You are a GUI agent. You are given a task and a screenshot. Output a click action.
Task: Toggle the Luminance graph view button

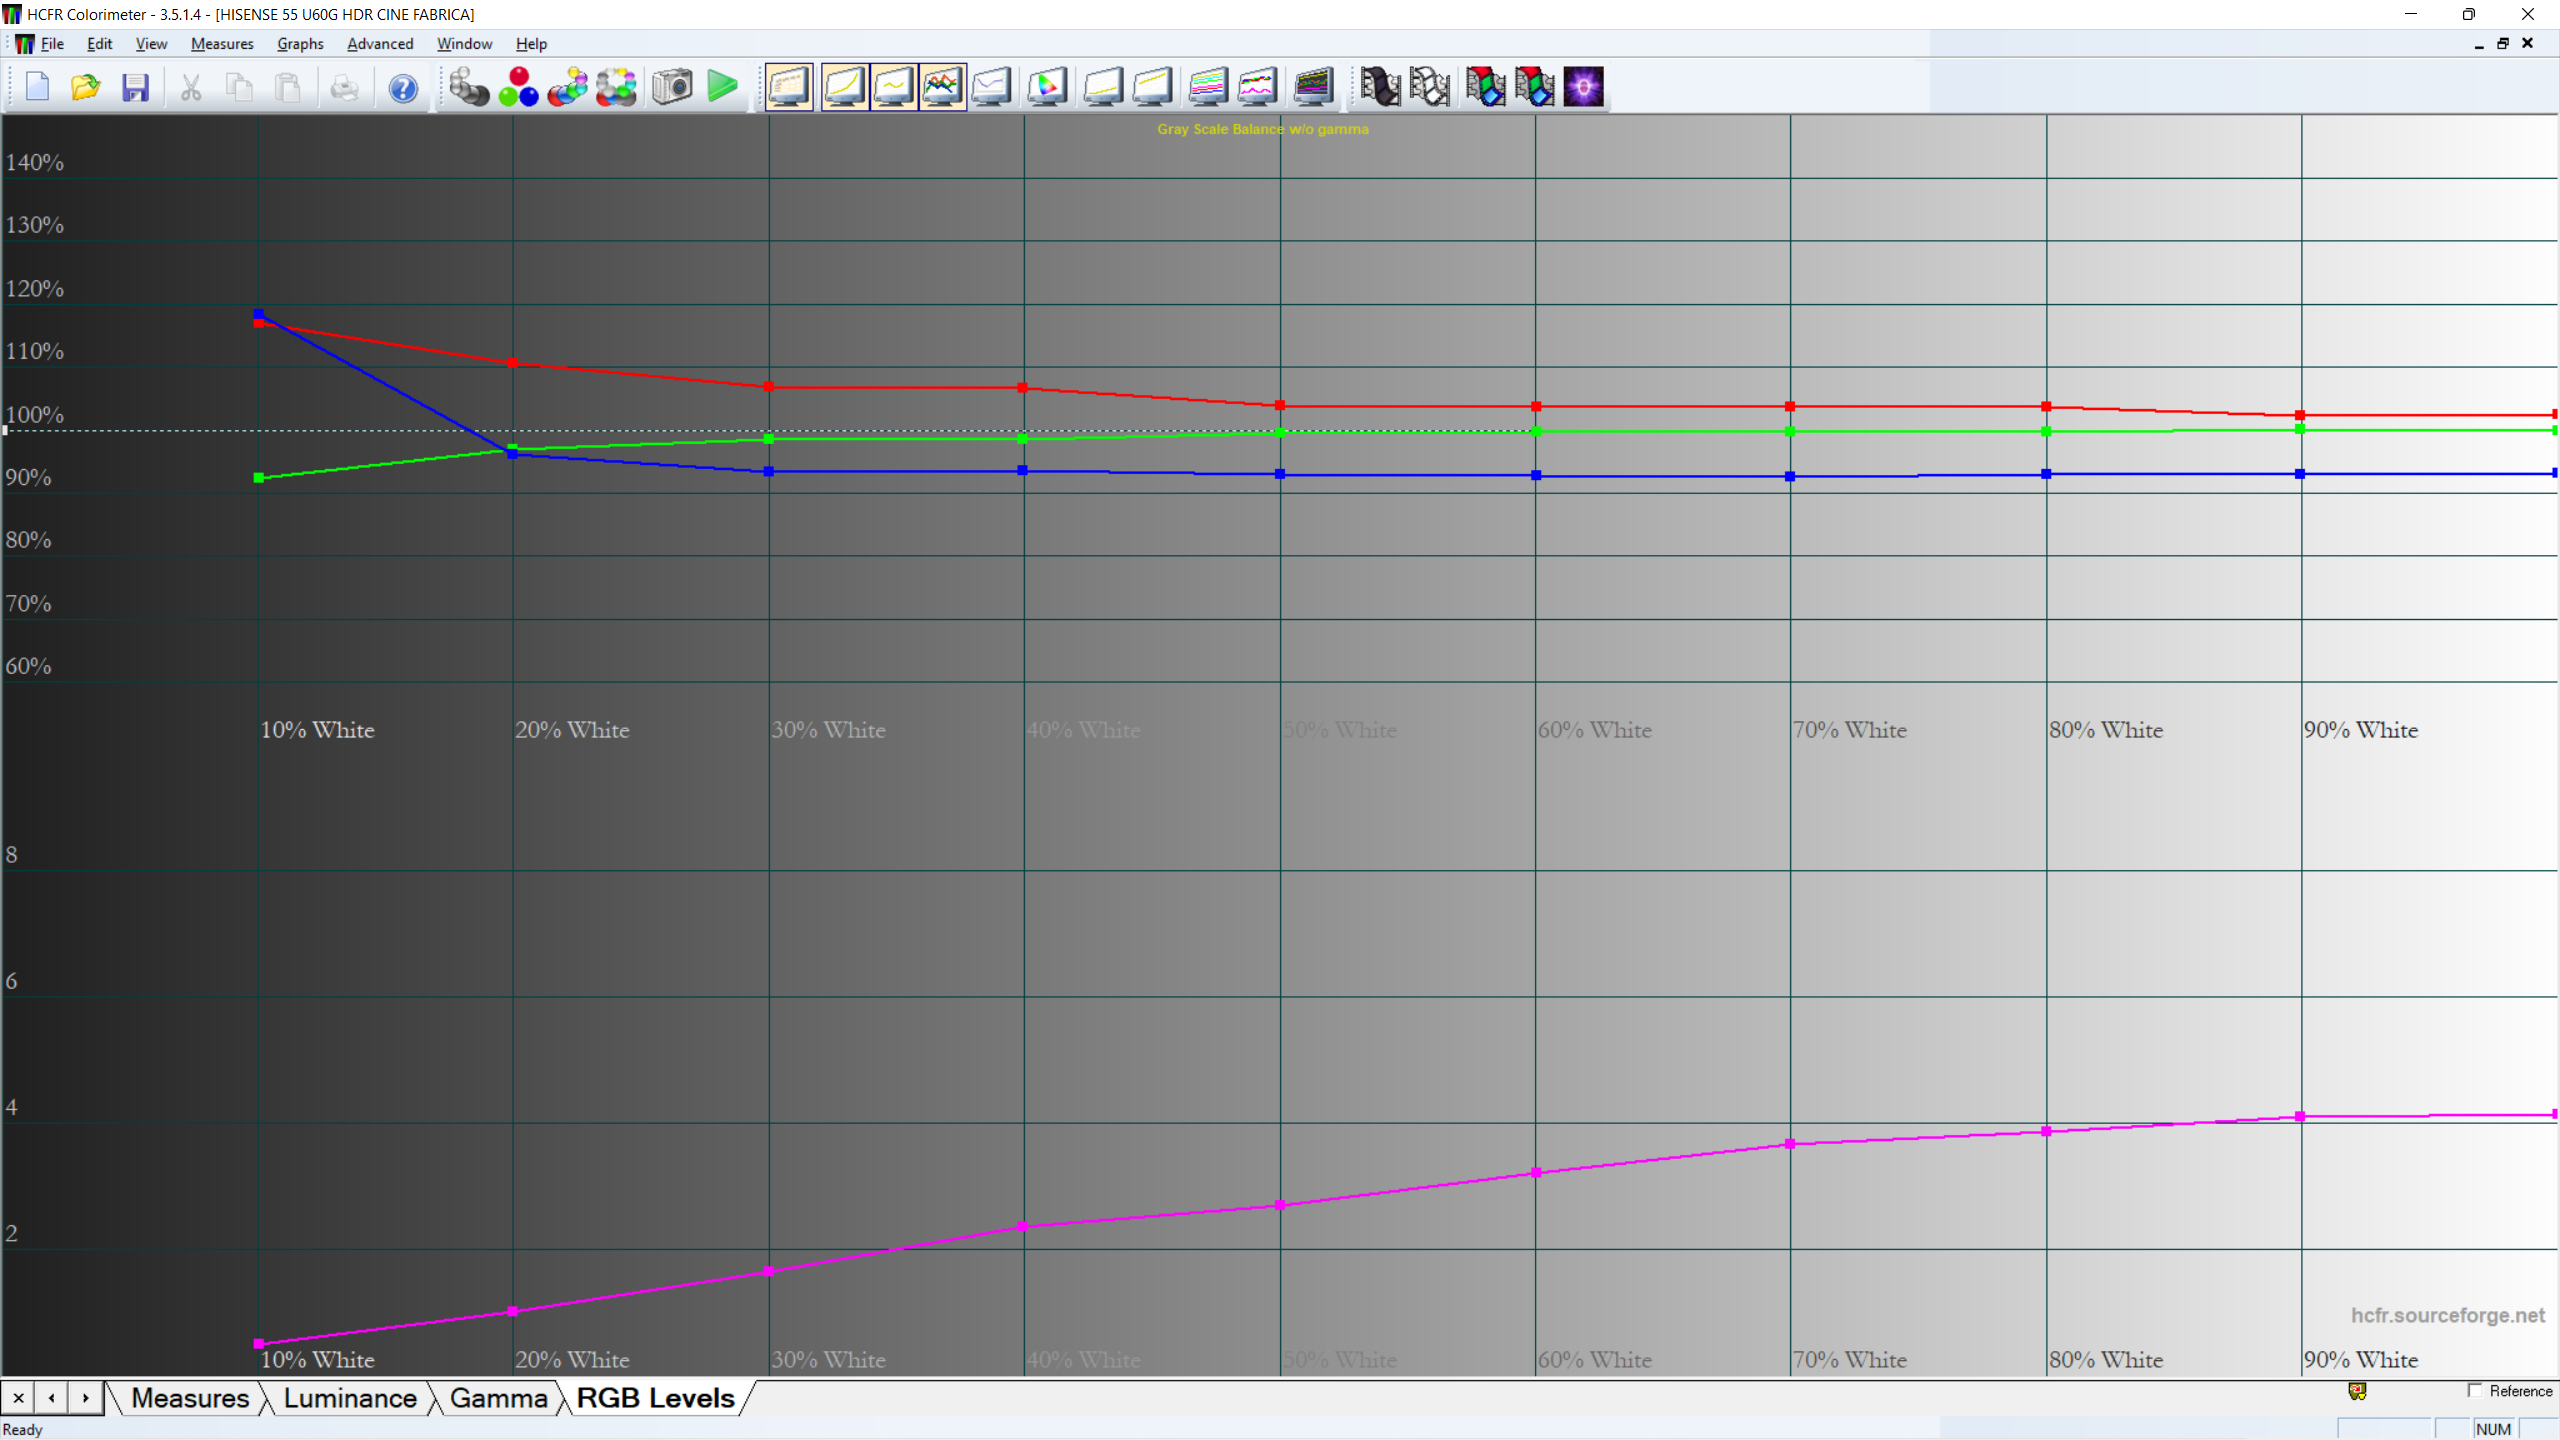(844, 87)
